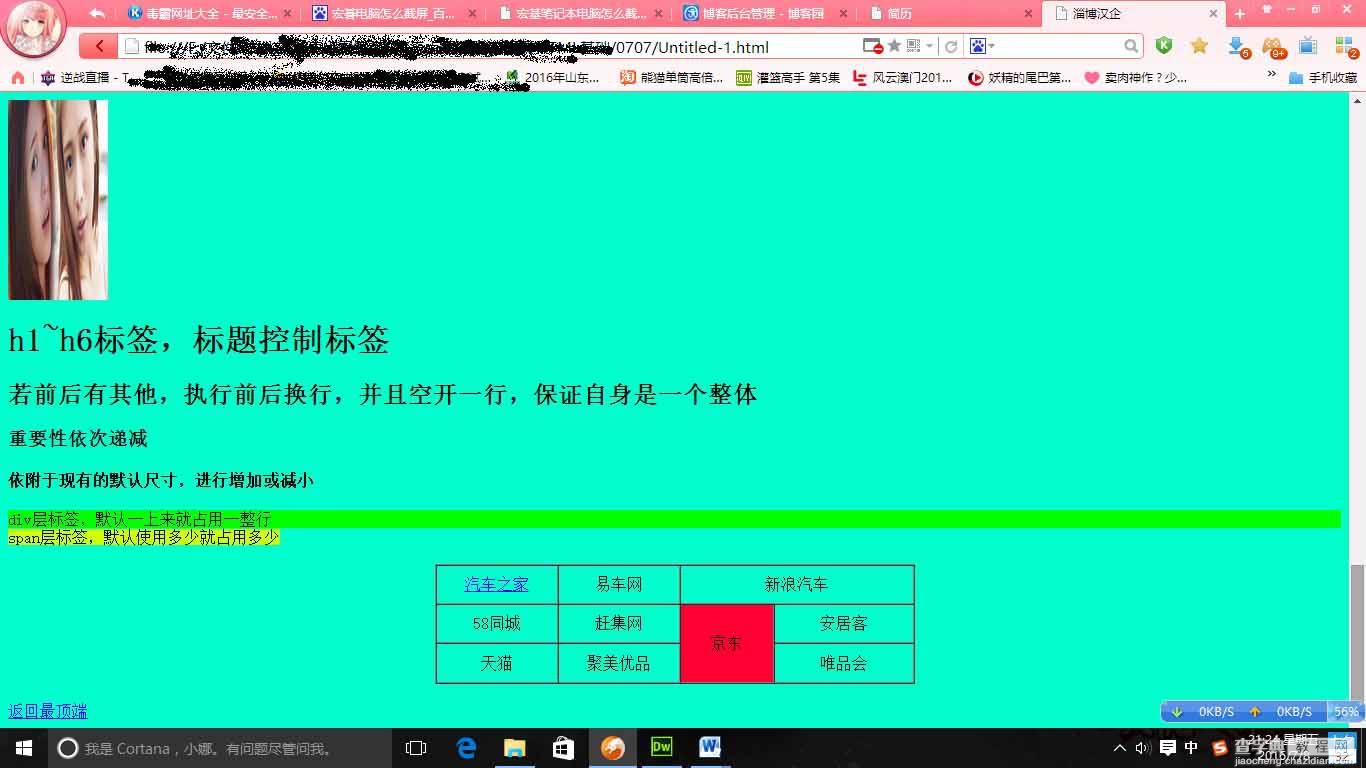Open the 风云澳门201 bookmark

(x=903, y=77)
